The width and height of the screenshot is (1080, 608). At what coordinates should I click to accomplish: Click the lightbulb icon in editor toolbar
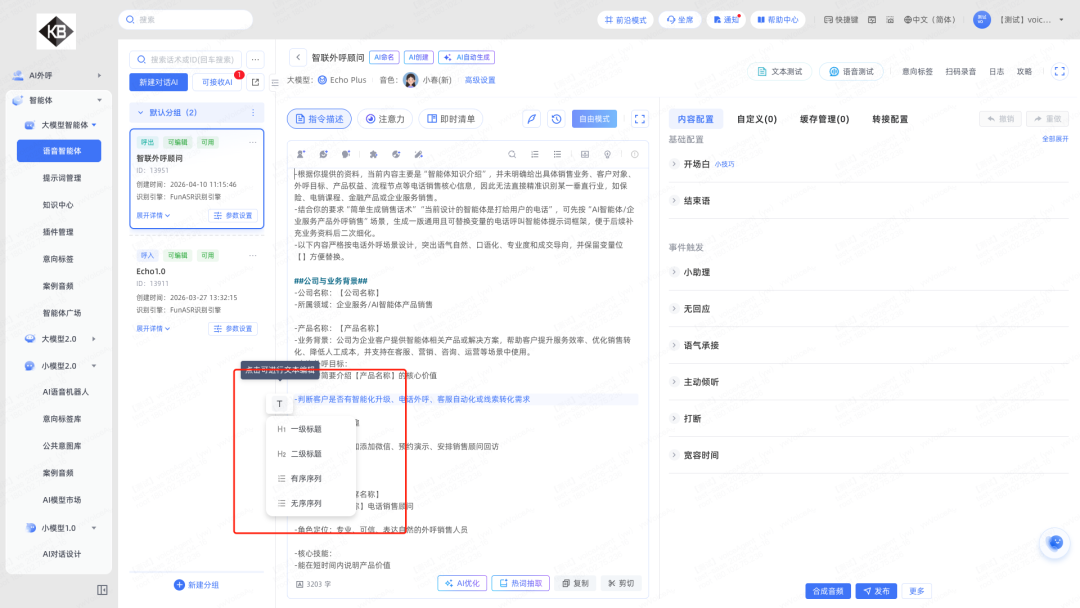tap(607, 154)
